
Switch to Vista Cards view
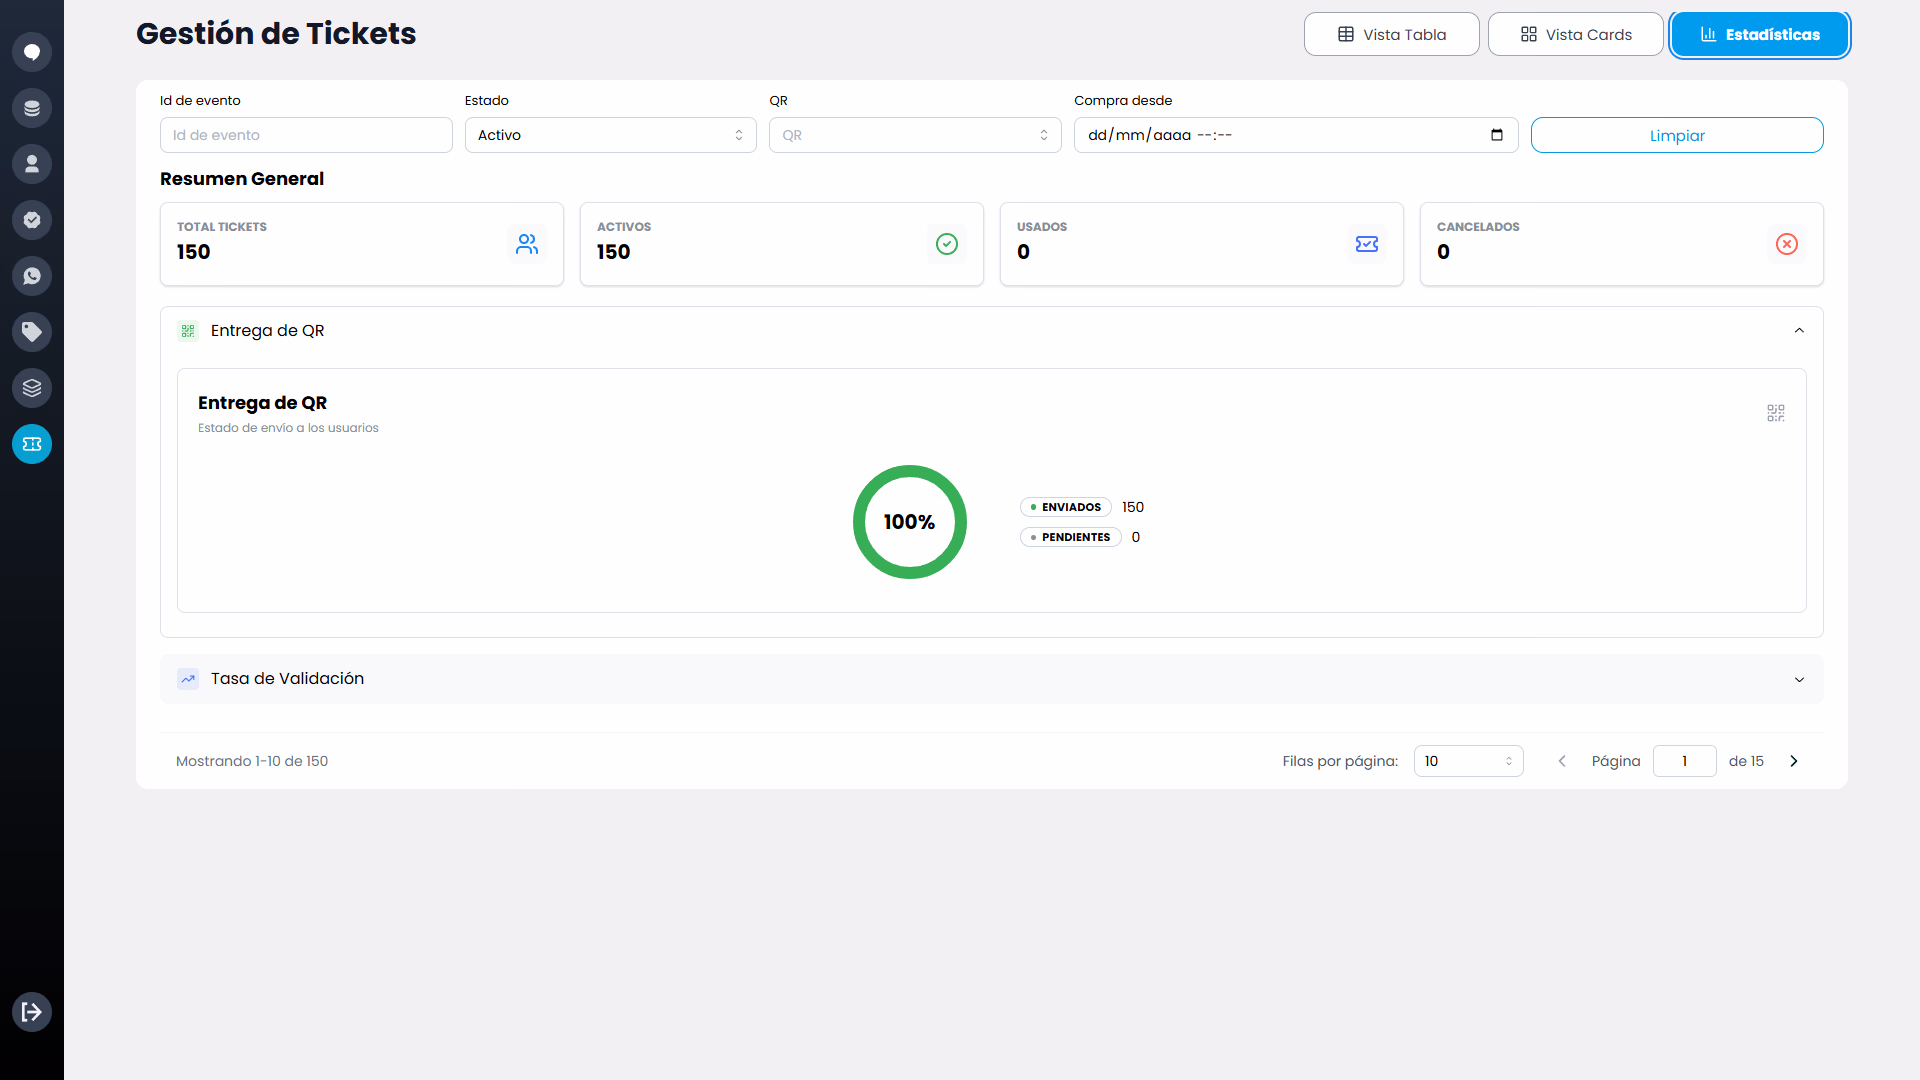tap(1575, 34)
